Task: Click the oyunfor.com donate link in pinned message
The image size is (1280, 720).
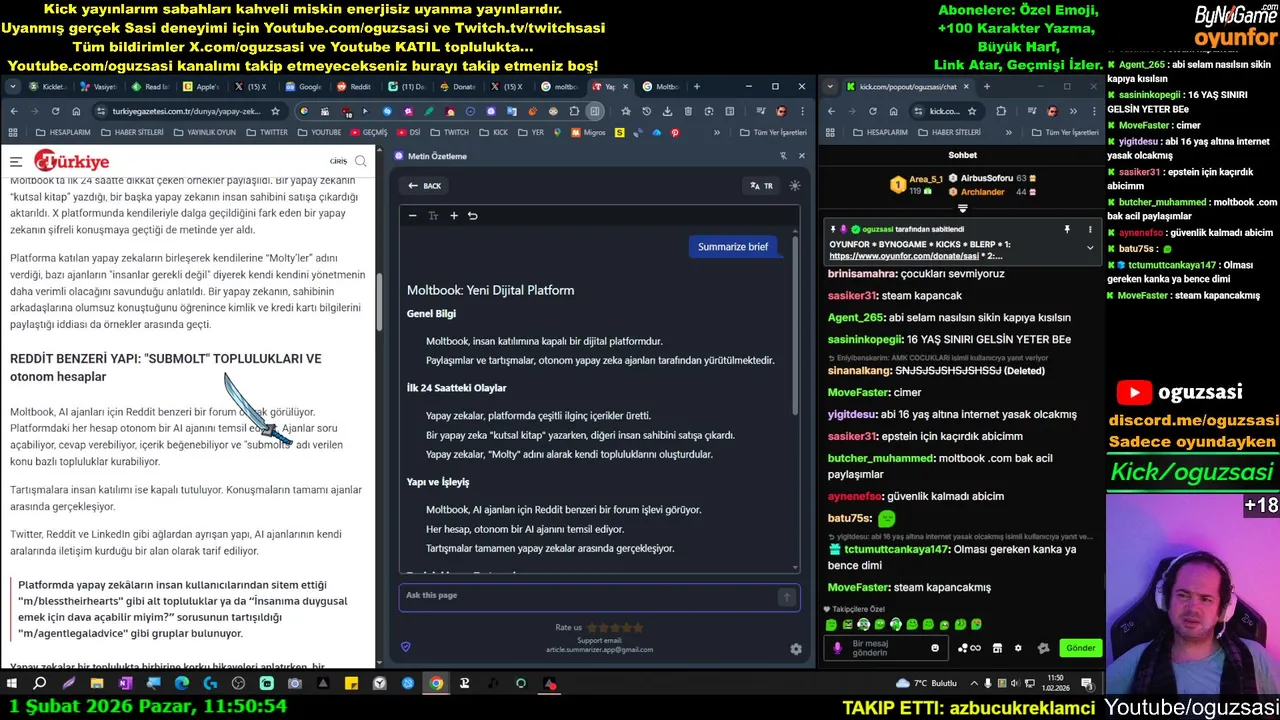Action: [x=904, y=256]
